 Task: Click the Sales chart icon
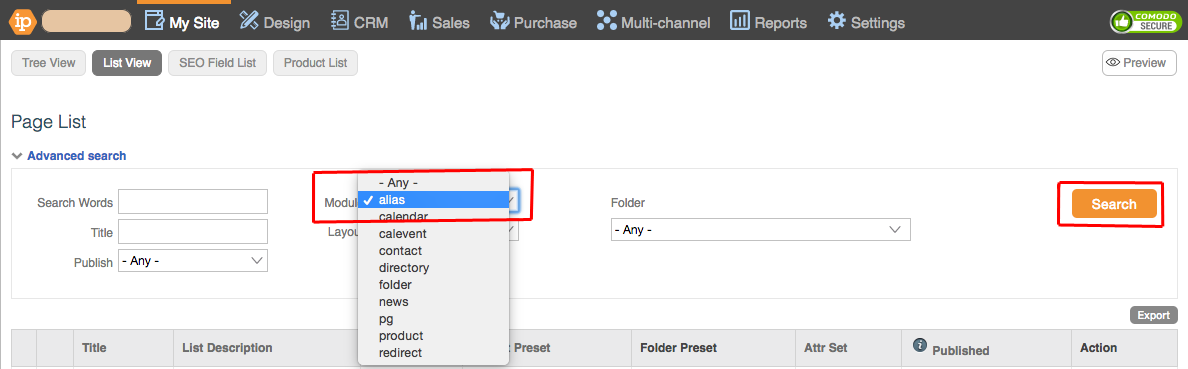click(418, 20)
